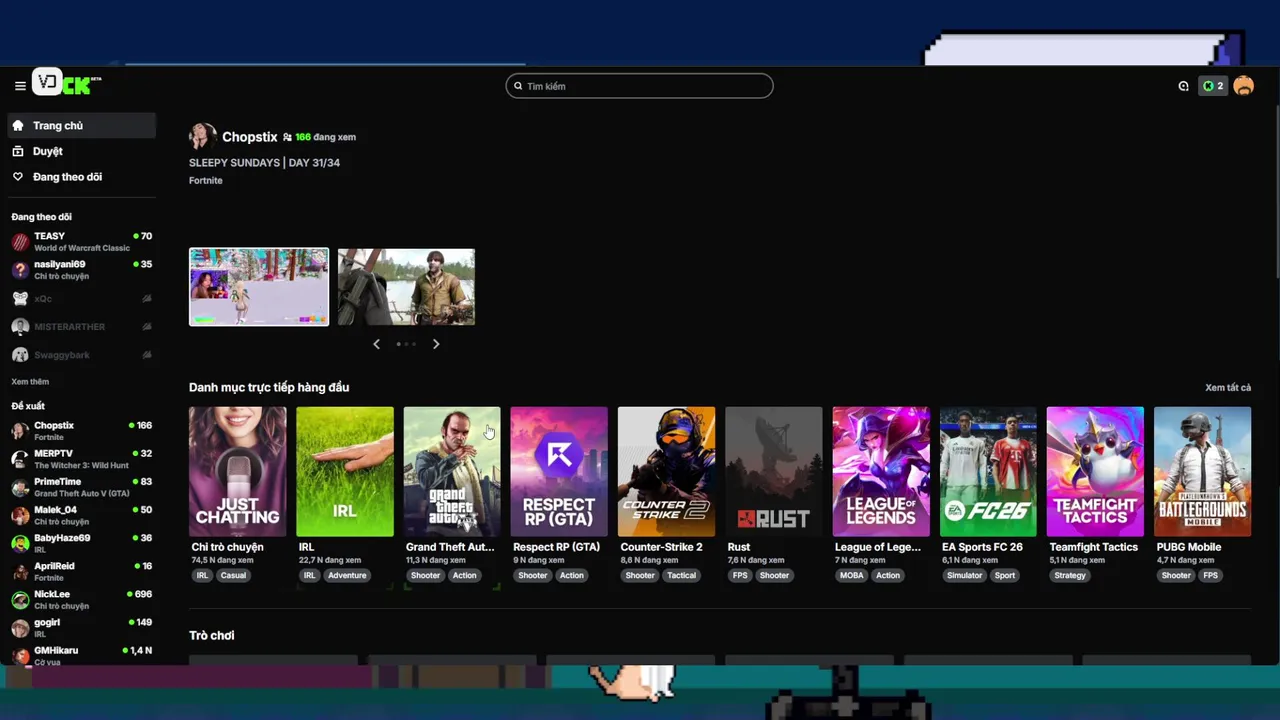Open Grand Theft Auto category card

tap(452, 471)
